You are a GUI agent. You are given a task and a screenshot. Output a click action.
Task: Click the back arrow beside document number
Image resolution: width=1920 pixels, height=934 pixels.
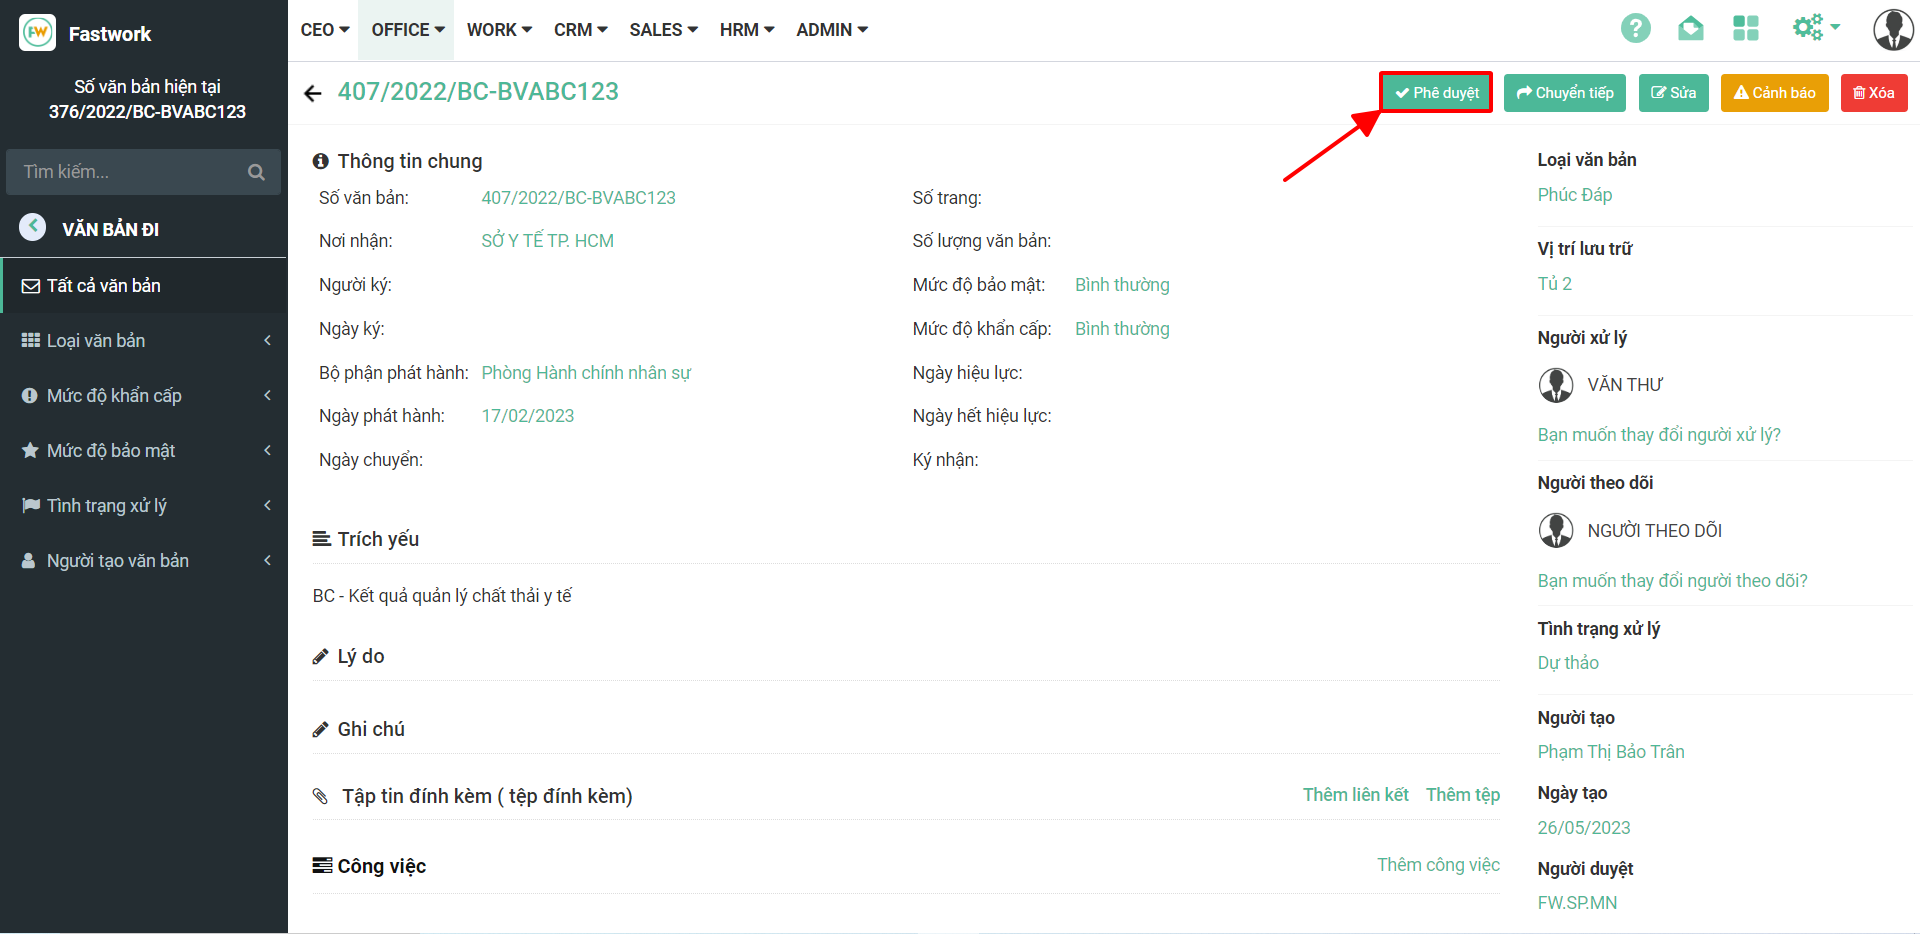[313, 93]
